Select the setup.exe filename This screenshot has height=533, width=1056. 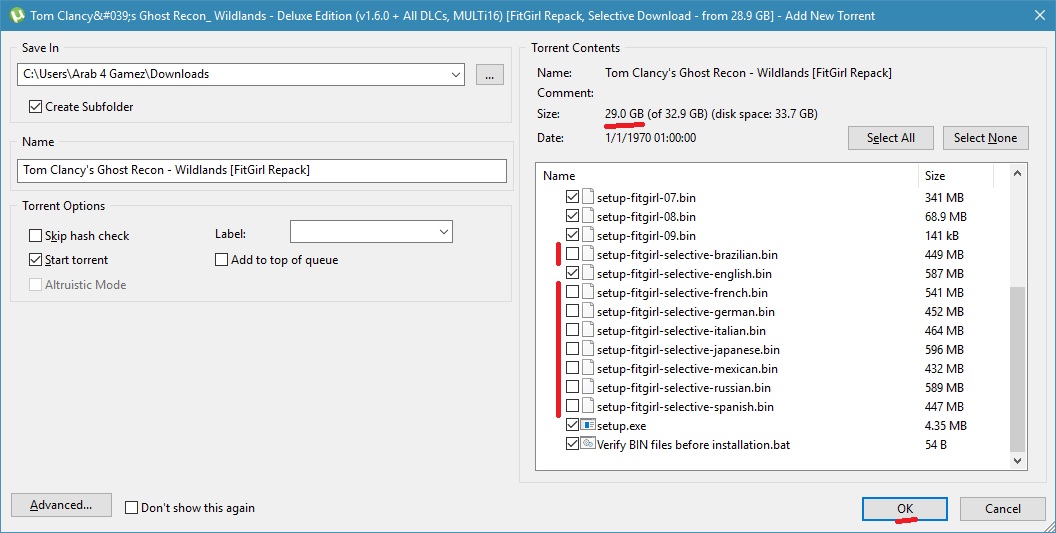click(x=622, y=426)
